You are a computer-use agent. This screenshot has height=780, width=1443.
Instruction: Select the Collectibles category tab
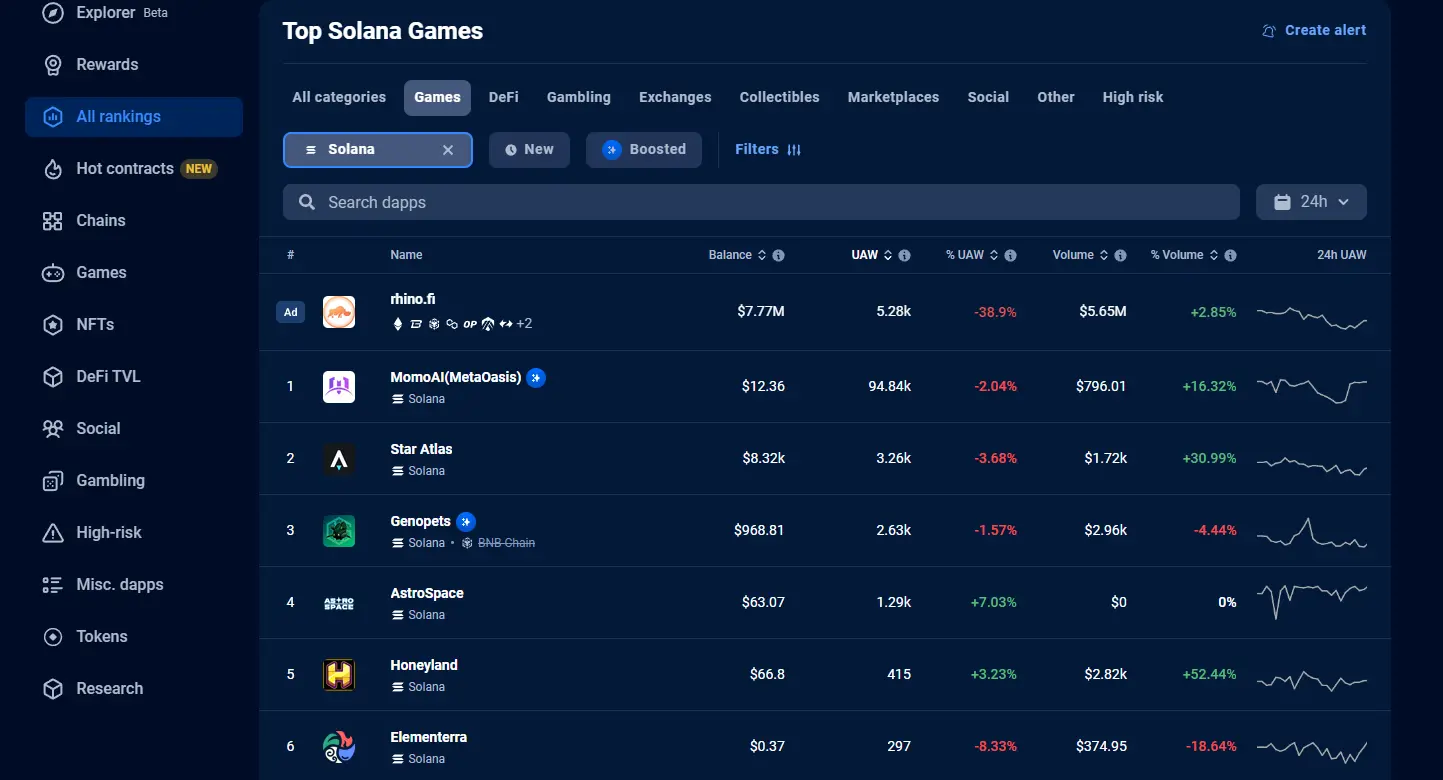pos(779,97)
